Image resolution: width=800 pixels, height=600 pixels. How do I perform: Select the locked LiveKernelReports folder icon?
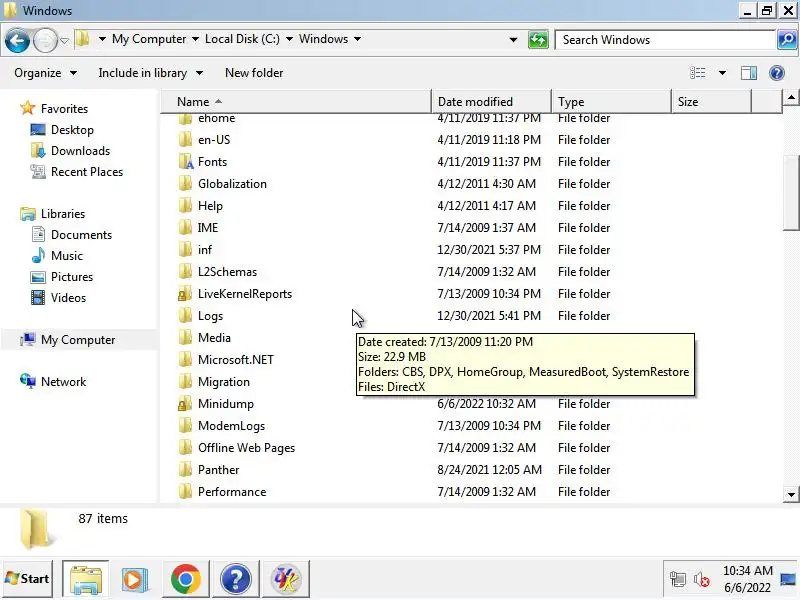pyautogui.click(x=185, y=294)
